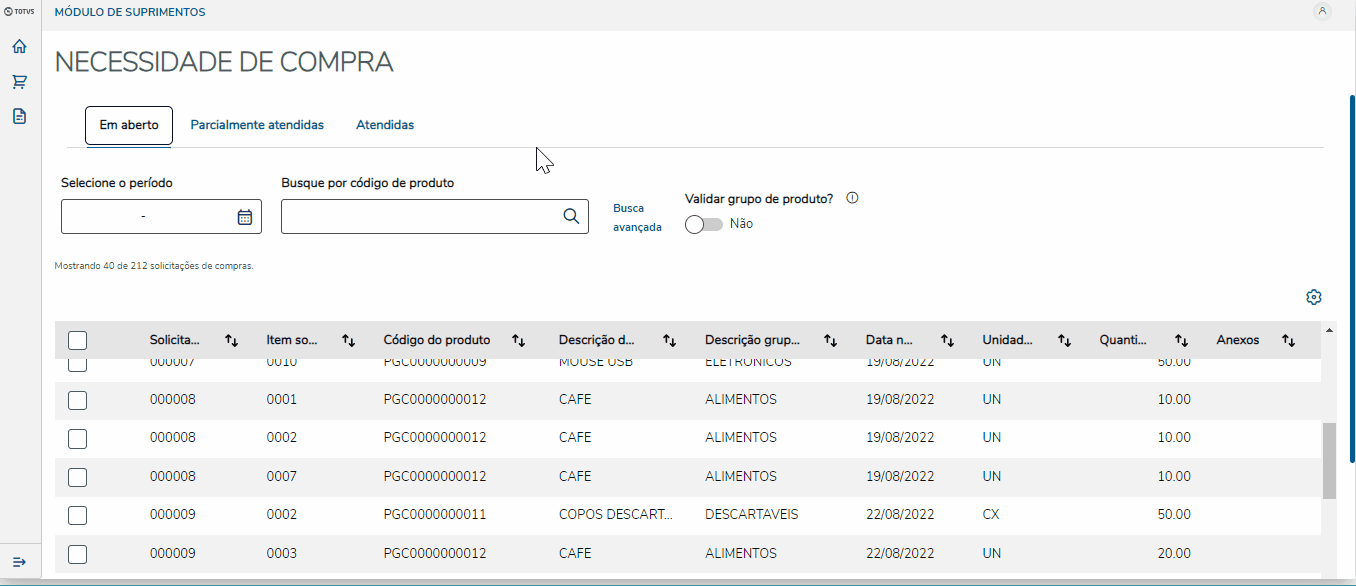Viewport: 1356px width, 586px height.
Task: Click the shopping cart sidebar icon
Action: point(19,82)
